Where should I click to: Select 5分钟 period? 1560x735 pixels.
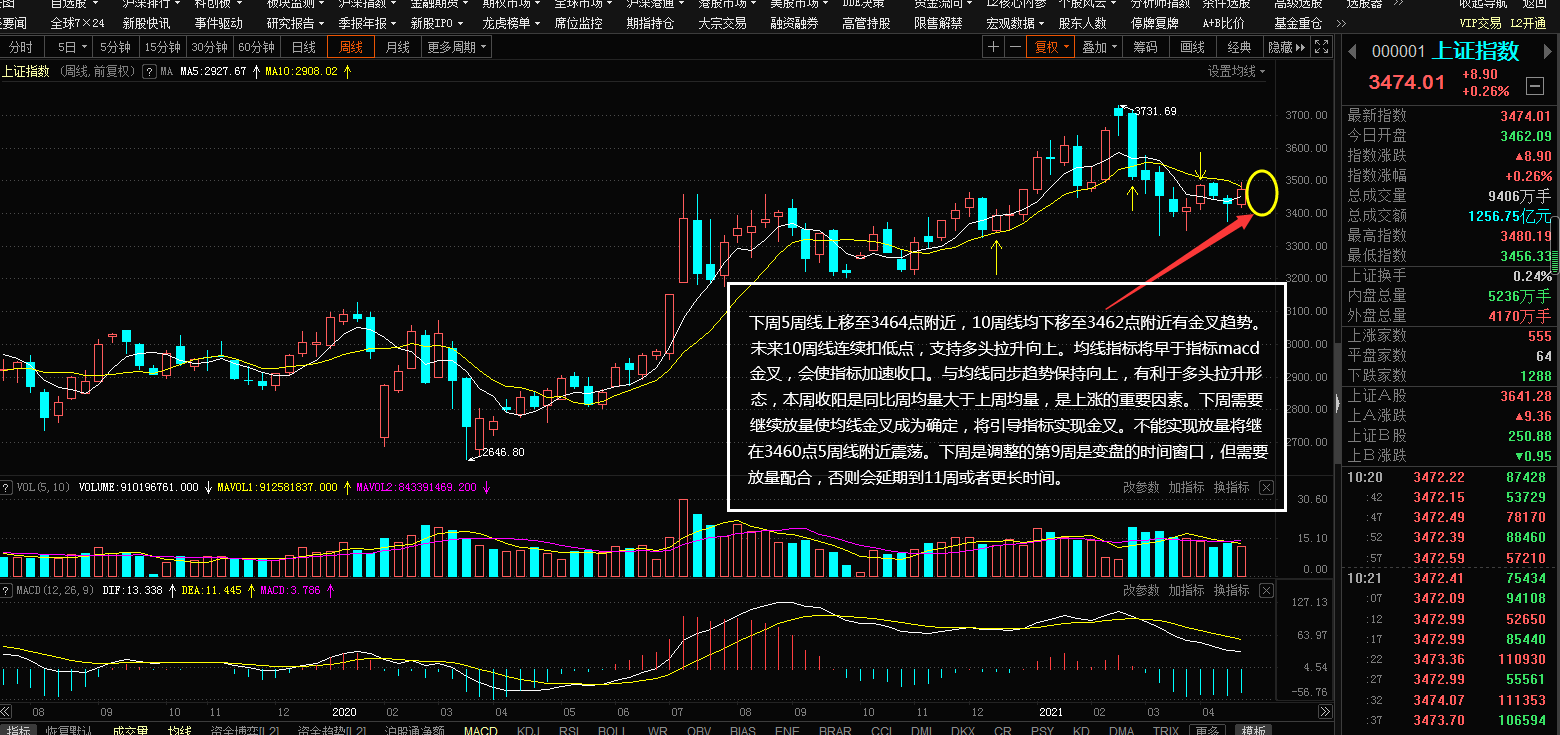(115, 47)
